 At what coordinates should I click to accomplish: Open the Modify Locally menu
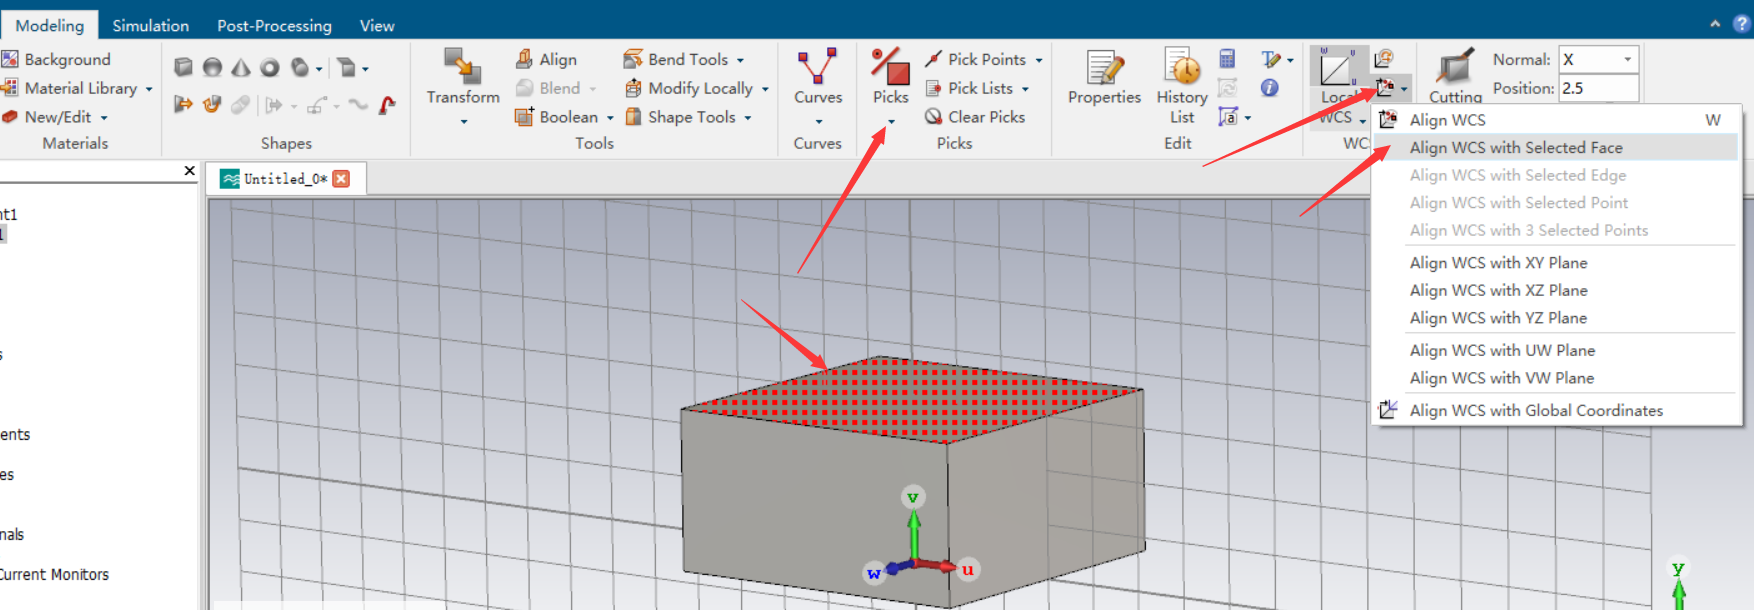(697, 88)
